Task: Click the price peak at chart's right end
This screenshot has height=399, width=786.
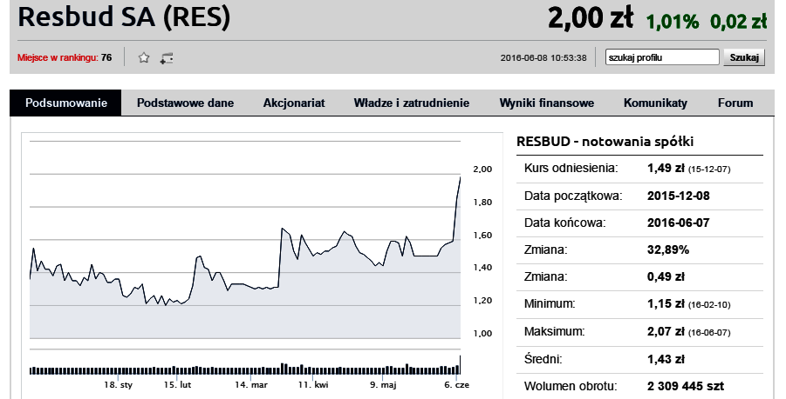Action: [460, 177]
